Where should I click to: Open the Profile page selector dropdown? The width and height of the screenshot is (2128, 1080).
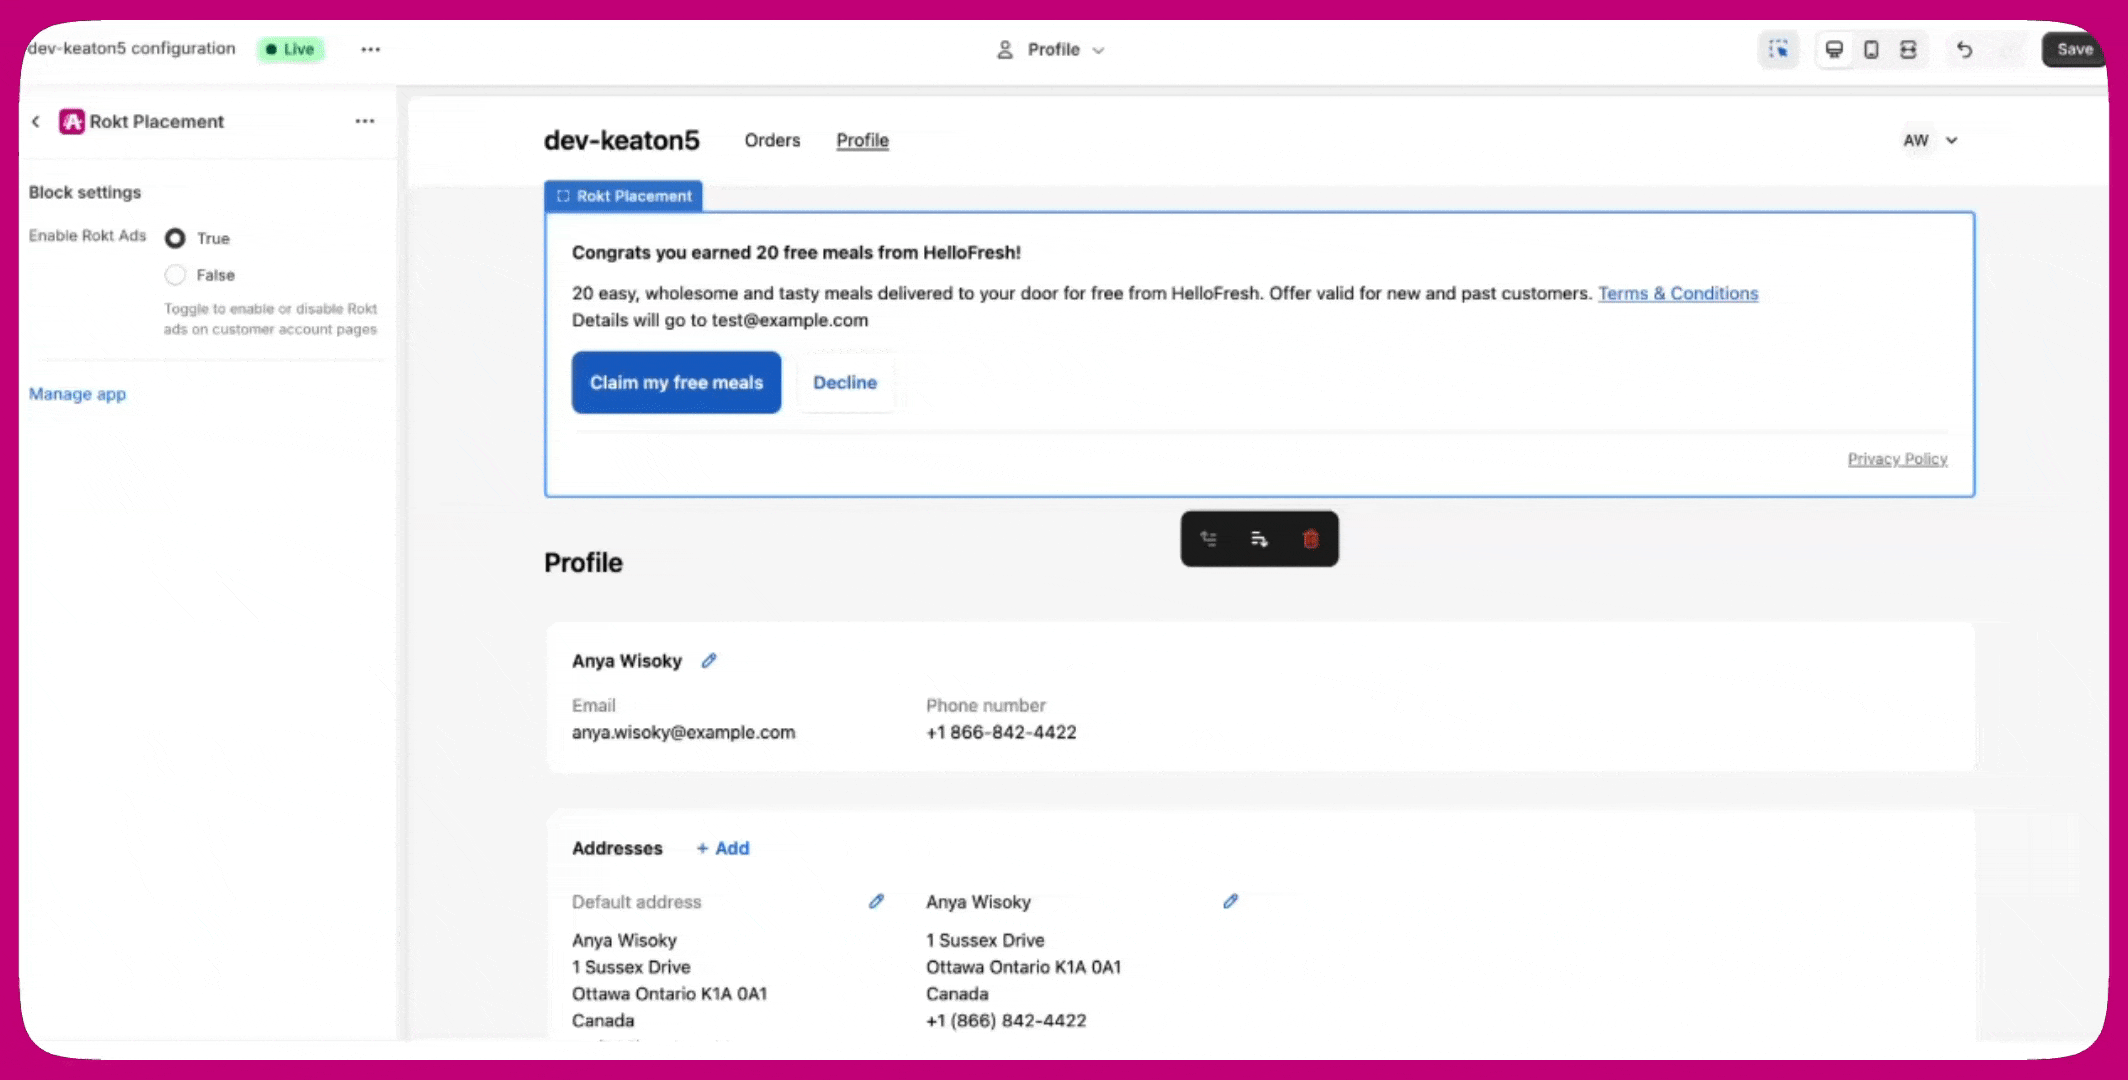1051,49
